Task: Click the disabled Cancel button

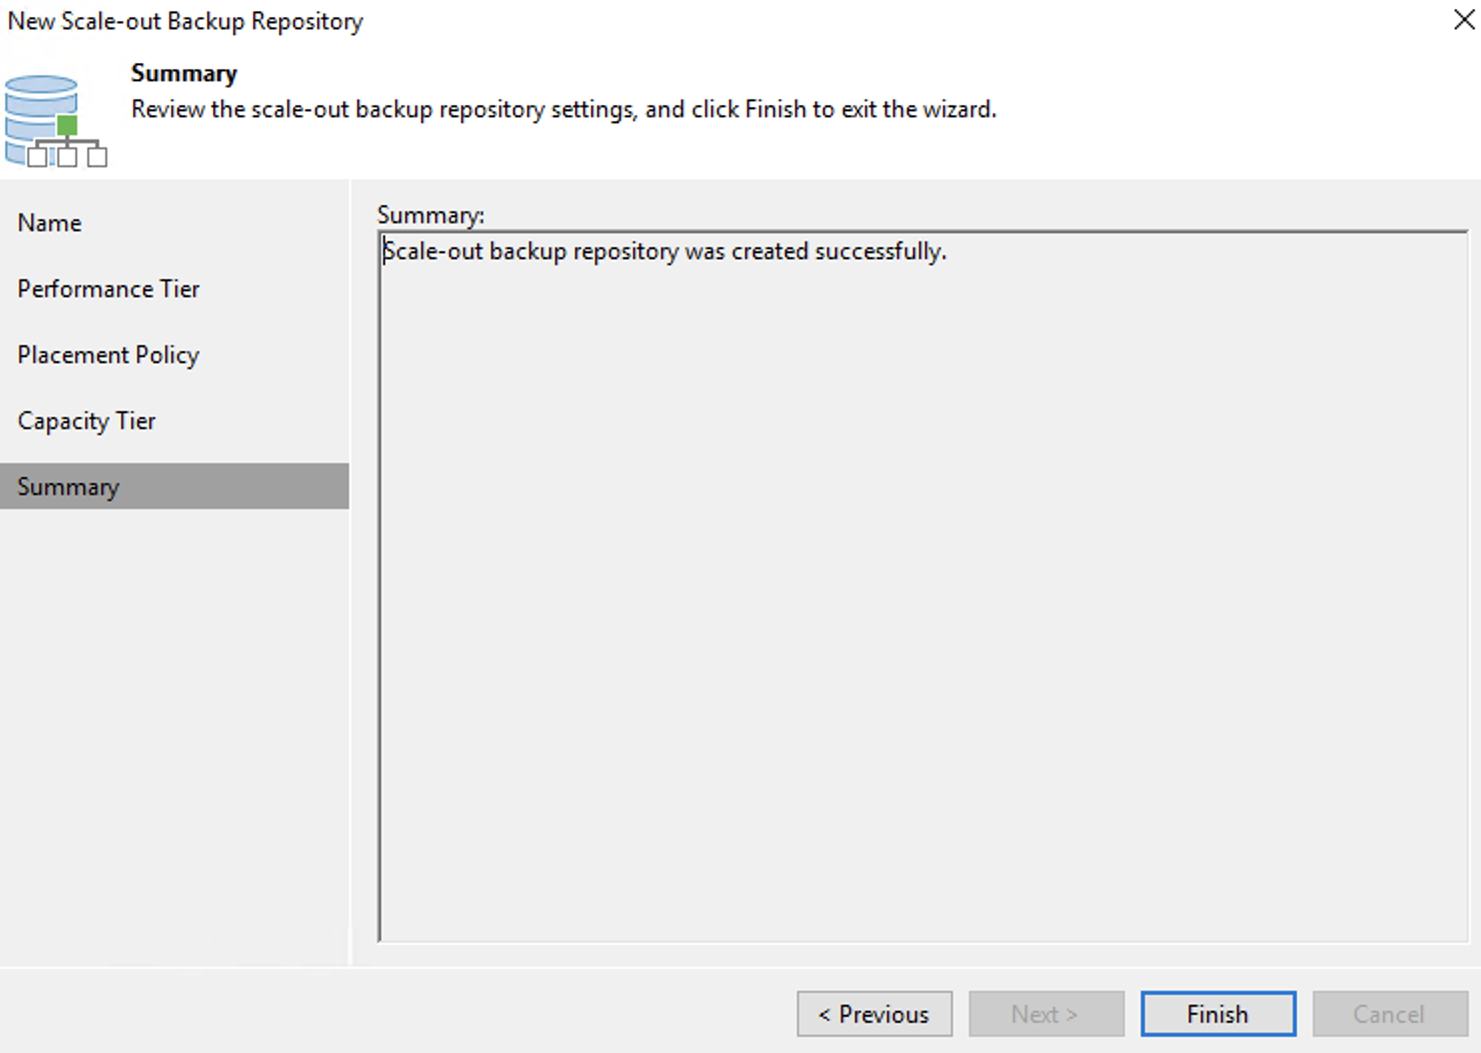Action: point(1389,1014)
